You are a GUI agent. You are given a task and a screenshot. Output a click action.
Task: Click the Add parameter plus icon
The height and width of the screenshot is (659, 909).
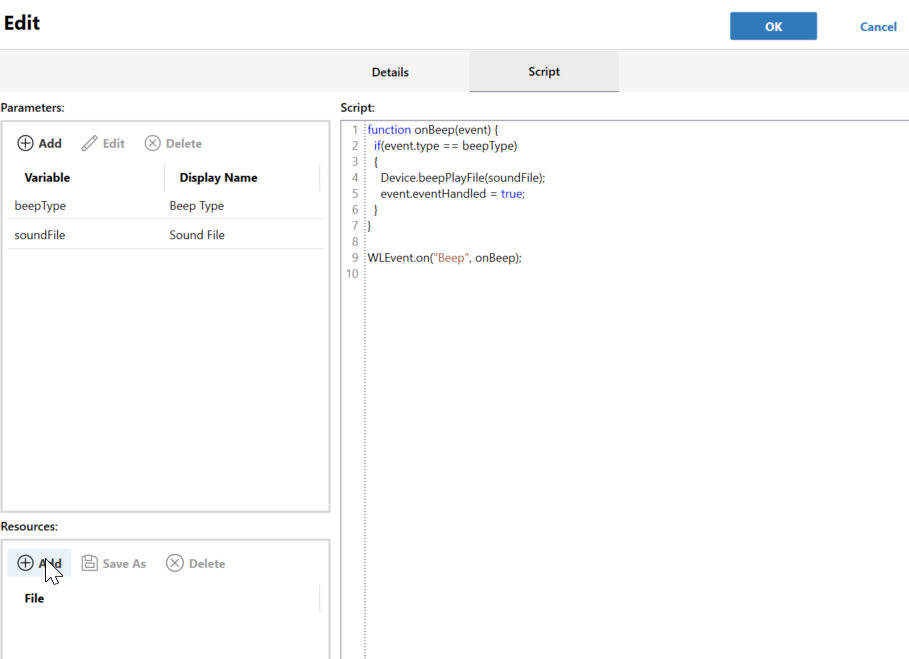(26, 143)
